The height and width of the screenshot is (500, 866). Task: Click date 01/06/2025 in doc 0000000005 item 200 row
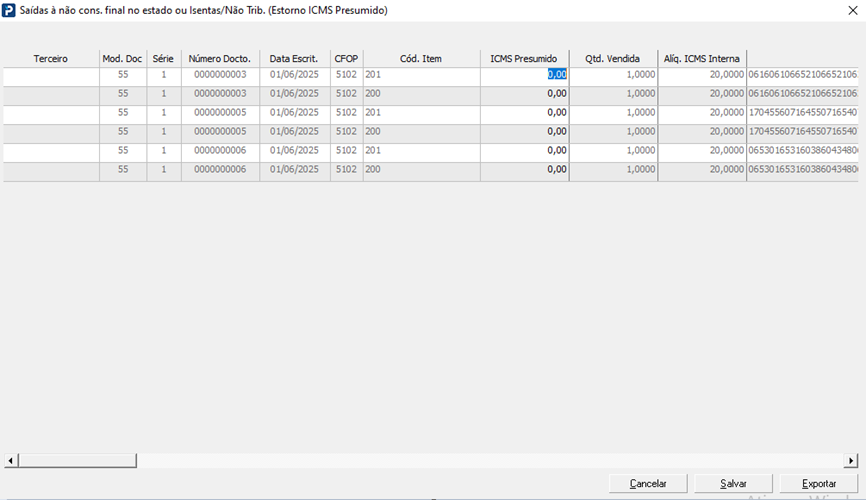click(x=294, y=131)
